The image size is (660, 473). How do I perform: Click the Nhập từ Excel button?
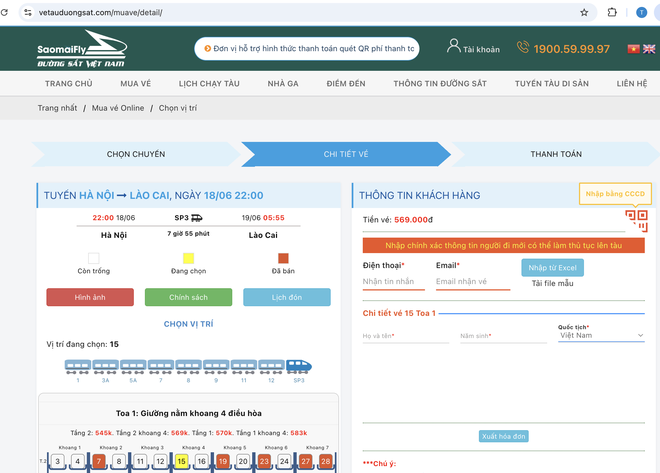click(x=552, y=268)
